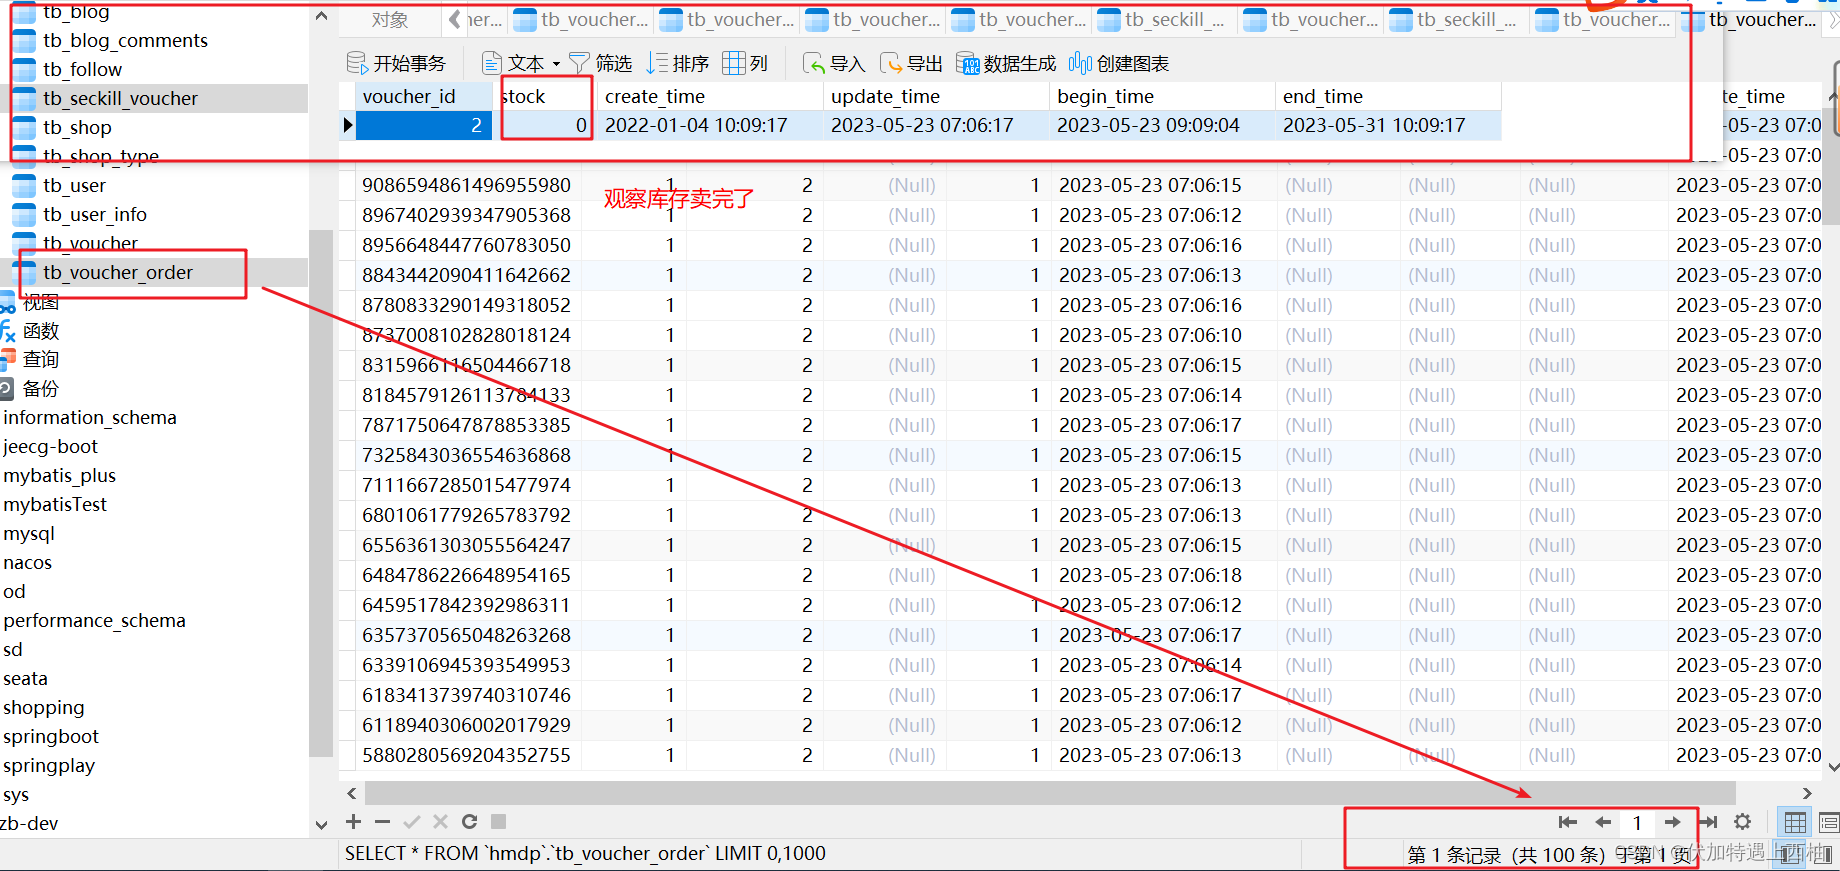Click the 开始事务 begin transaction button
This screenshot has height=871, width=1840.
point(396,63)
